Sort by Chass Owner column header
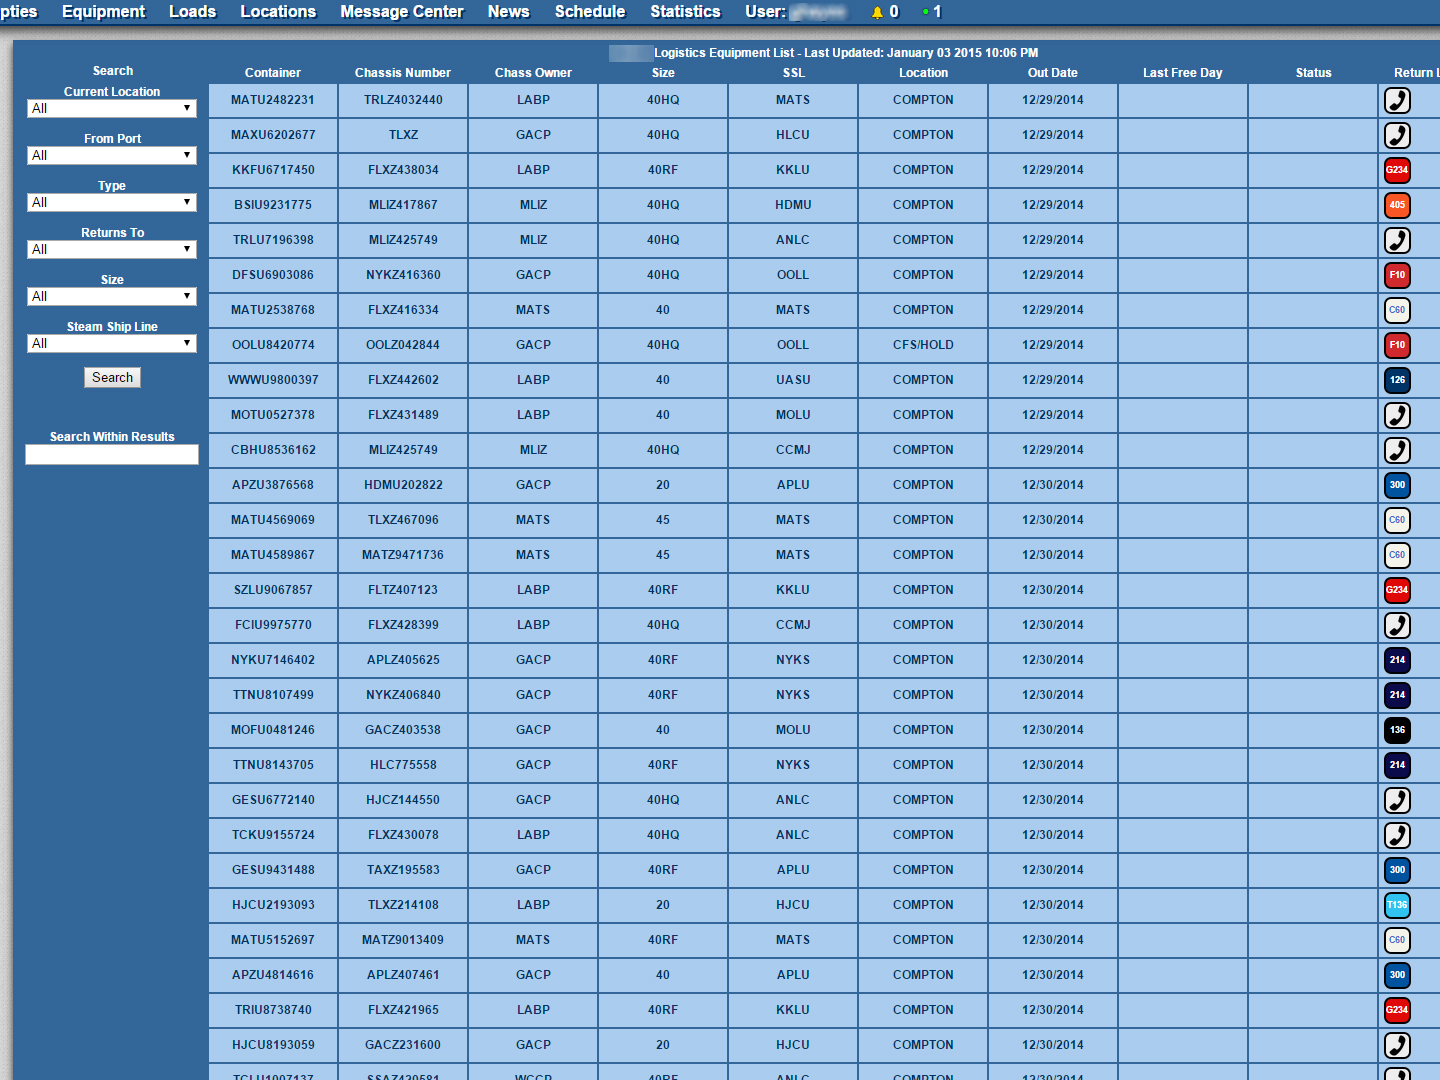1440x1080 pixels. [533, 73]
